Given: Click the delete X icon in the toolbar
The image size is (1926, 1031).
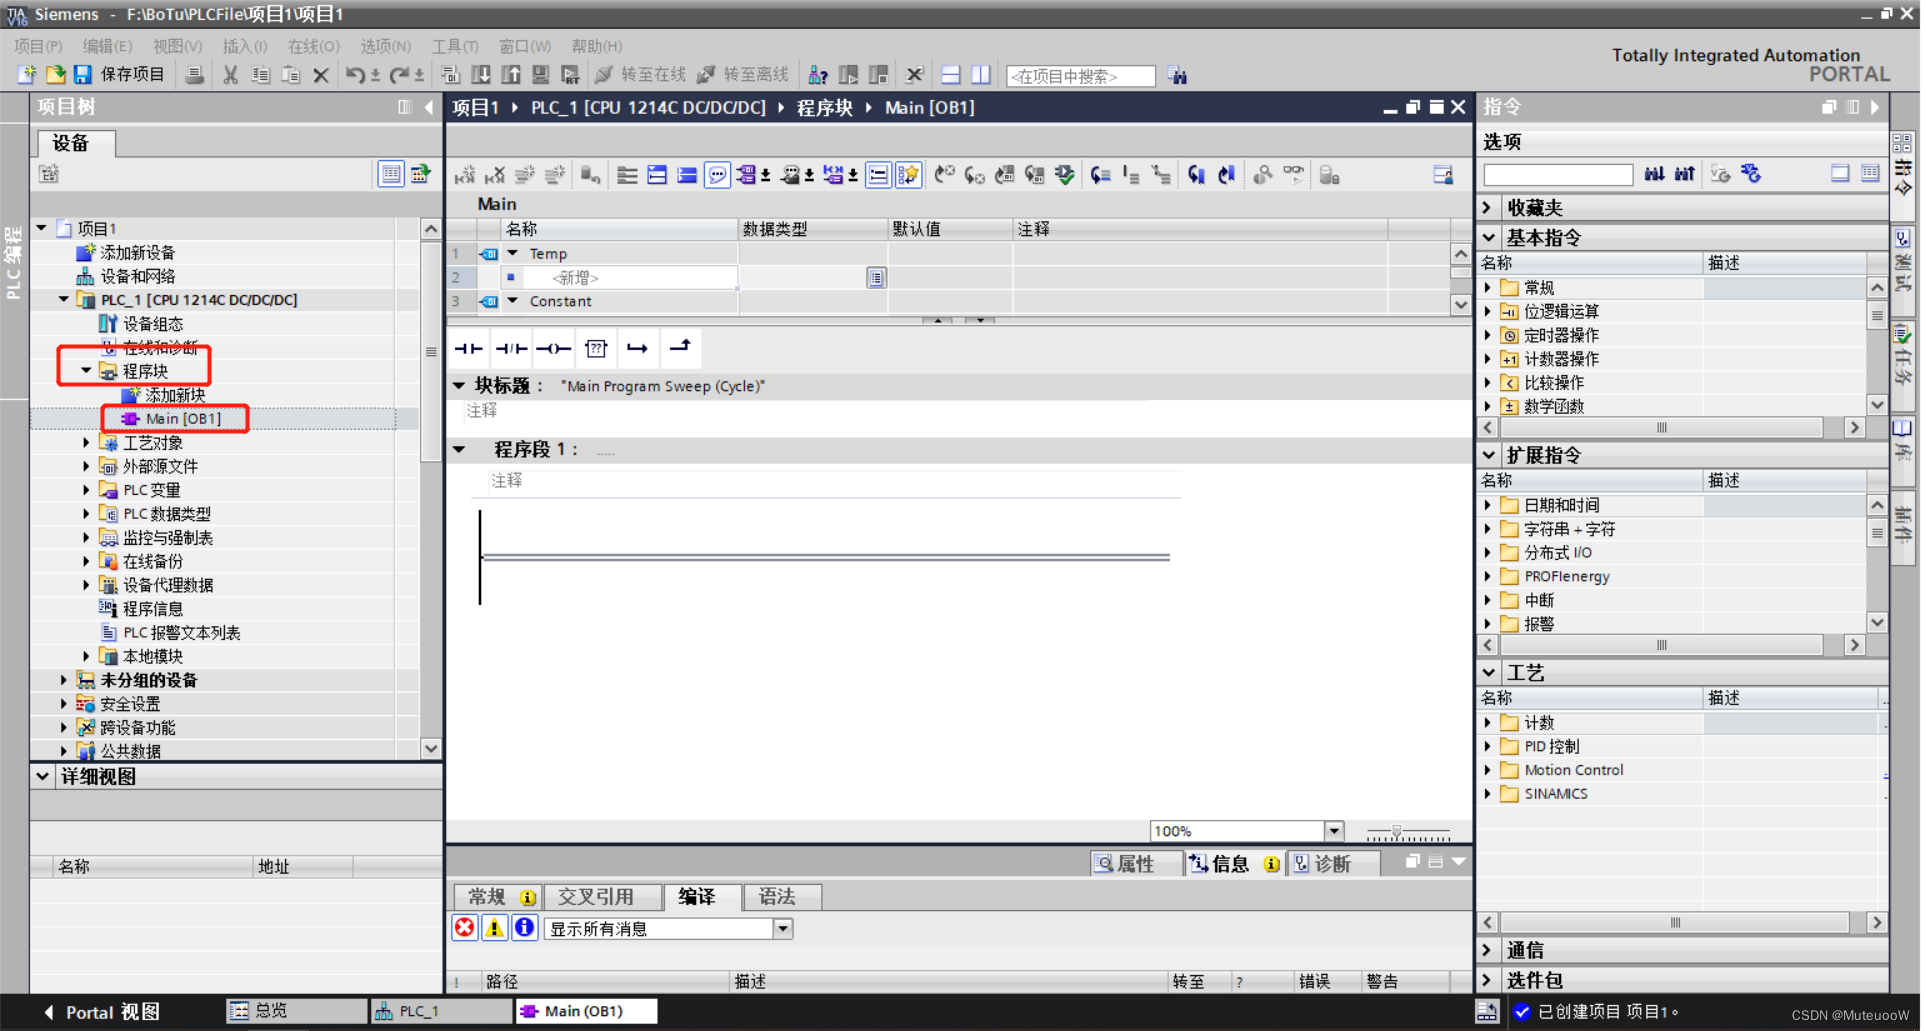Looking at the screenshot, I should [x=321, y=75].
